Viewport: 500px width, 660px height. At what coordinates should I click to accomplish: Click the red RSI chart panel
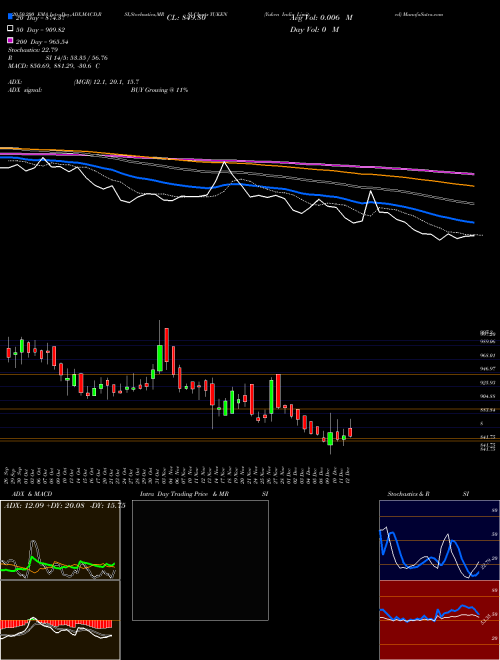tap(439, 620)
